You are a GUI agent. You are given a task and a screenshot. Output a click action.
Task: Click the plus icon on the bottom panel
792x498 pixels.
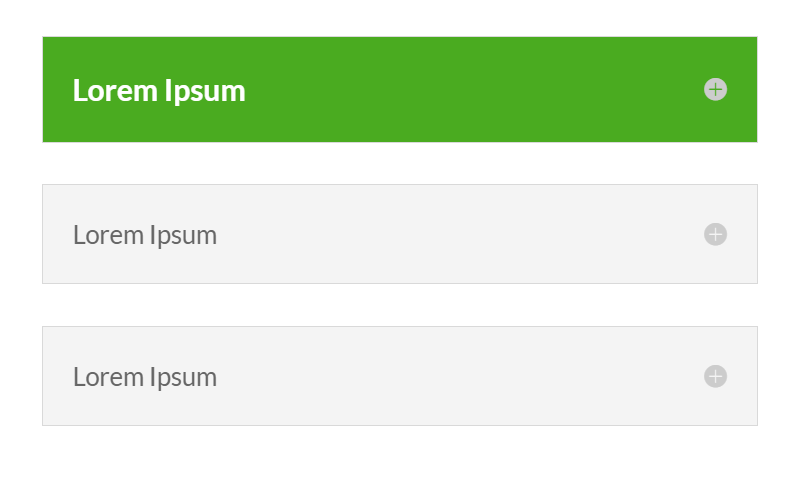point(715,376)
